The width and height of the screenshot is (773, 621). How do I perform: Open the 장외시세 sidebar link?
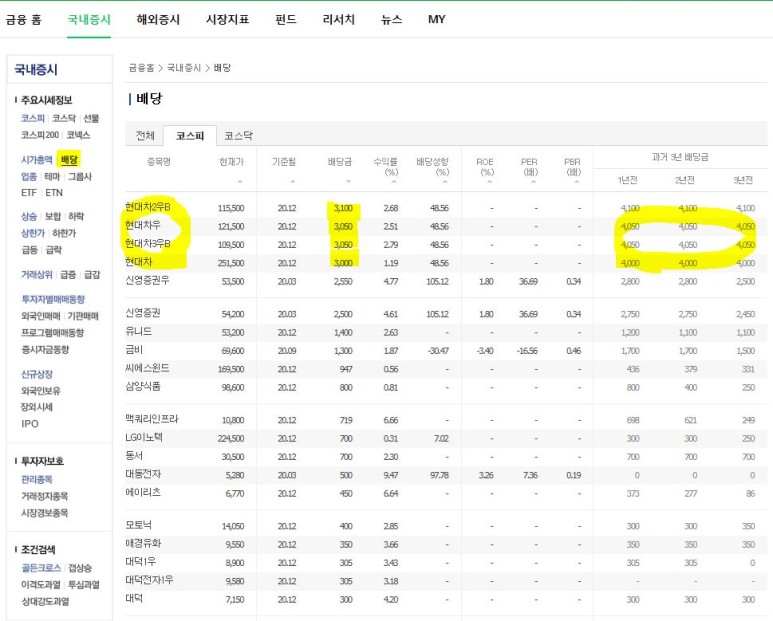tap(36, 407)
